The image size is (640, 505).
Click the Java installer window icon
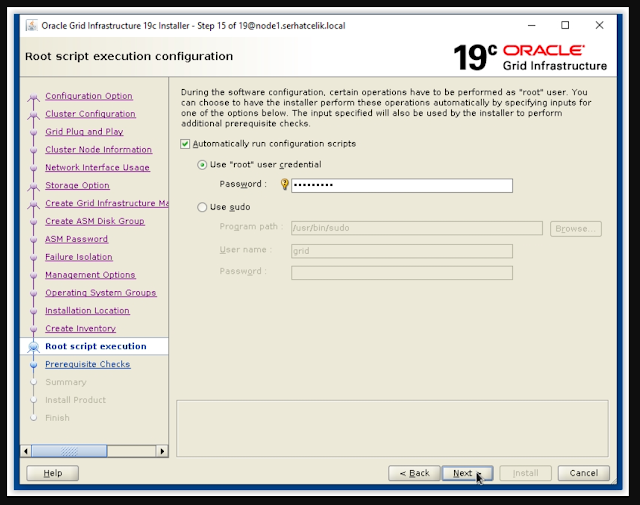point(31,25)
